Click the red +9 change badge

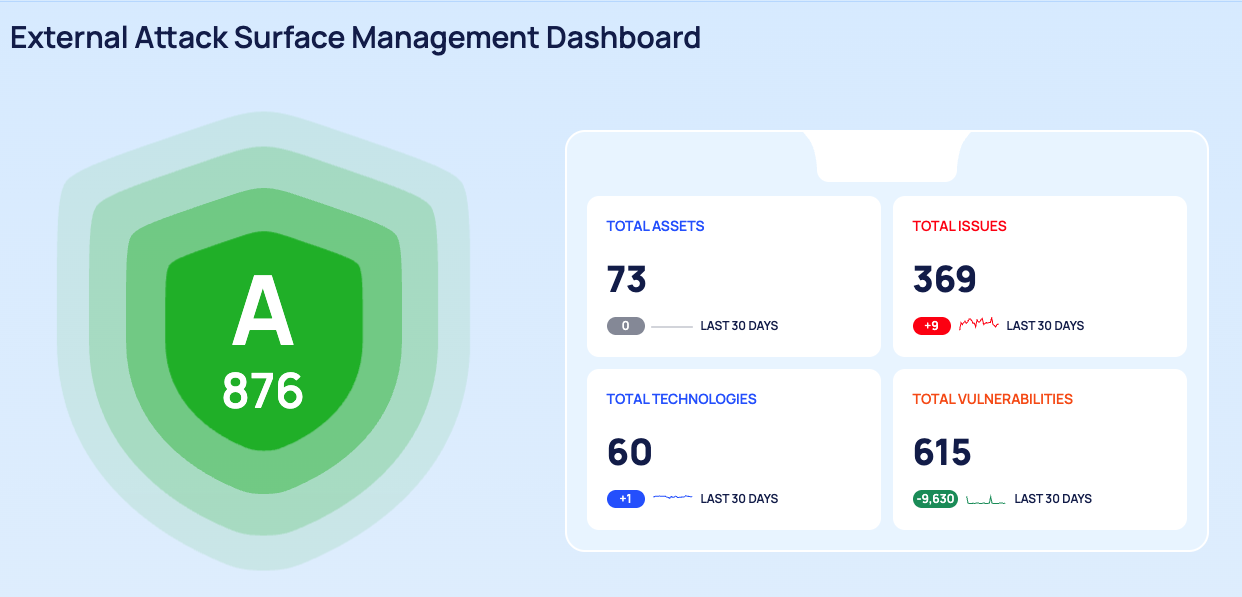[x=932, y=326]
